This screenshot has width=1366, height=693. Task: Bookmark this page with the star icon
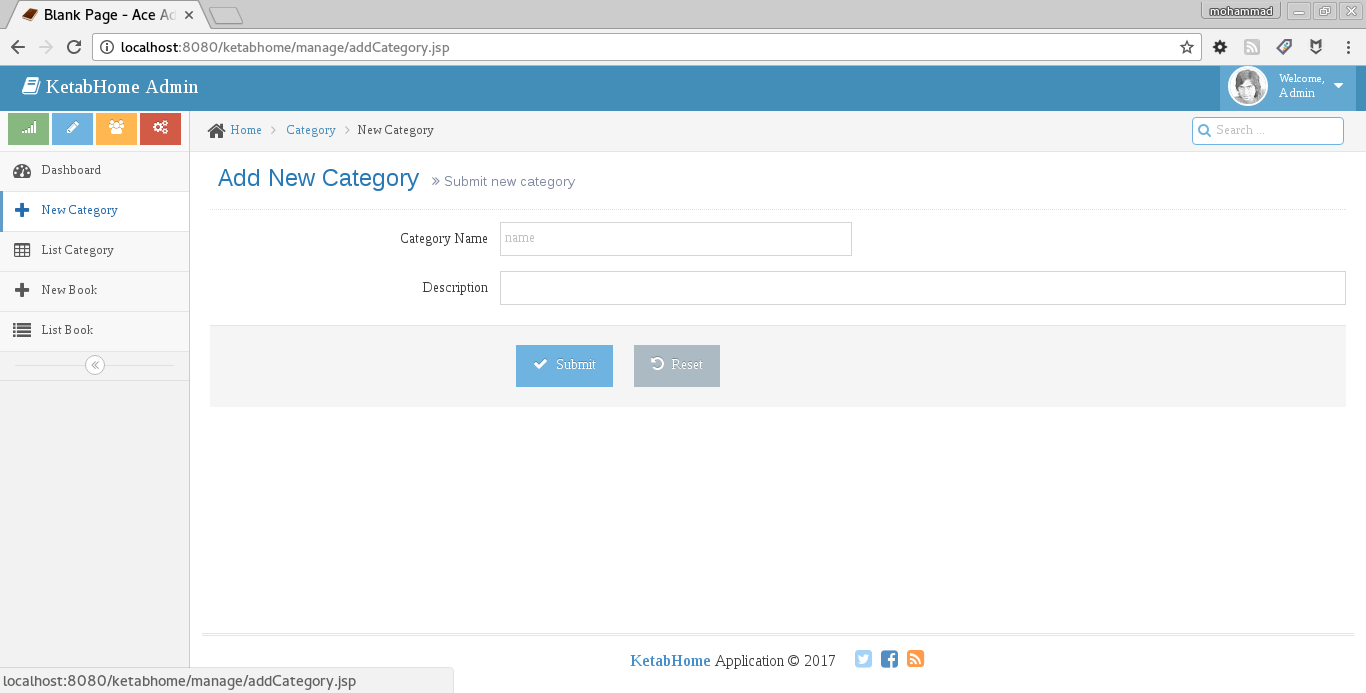1186,47
